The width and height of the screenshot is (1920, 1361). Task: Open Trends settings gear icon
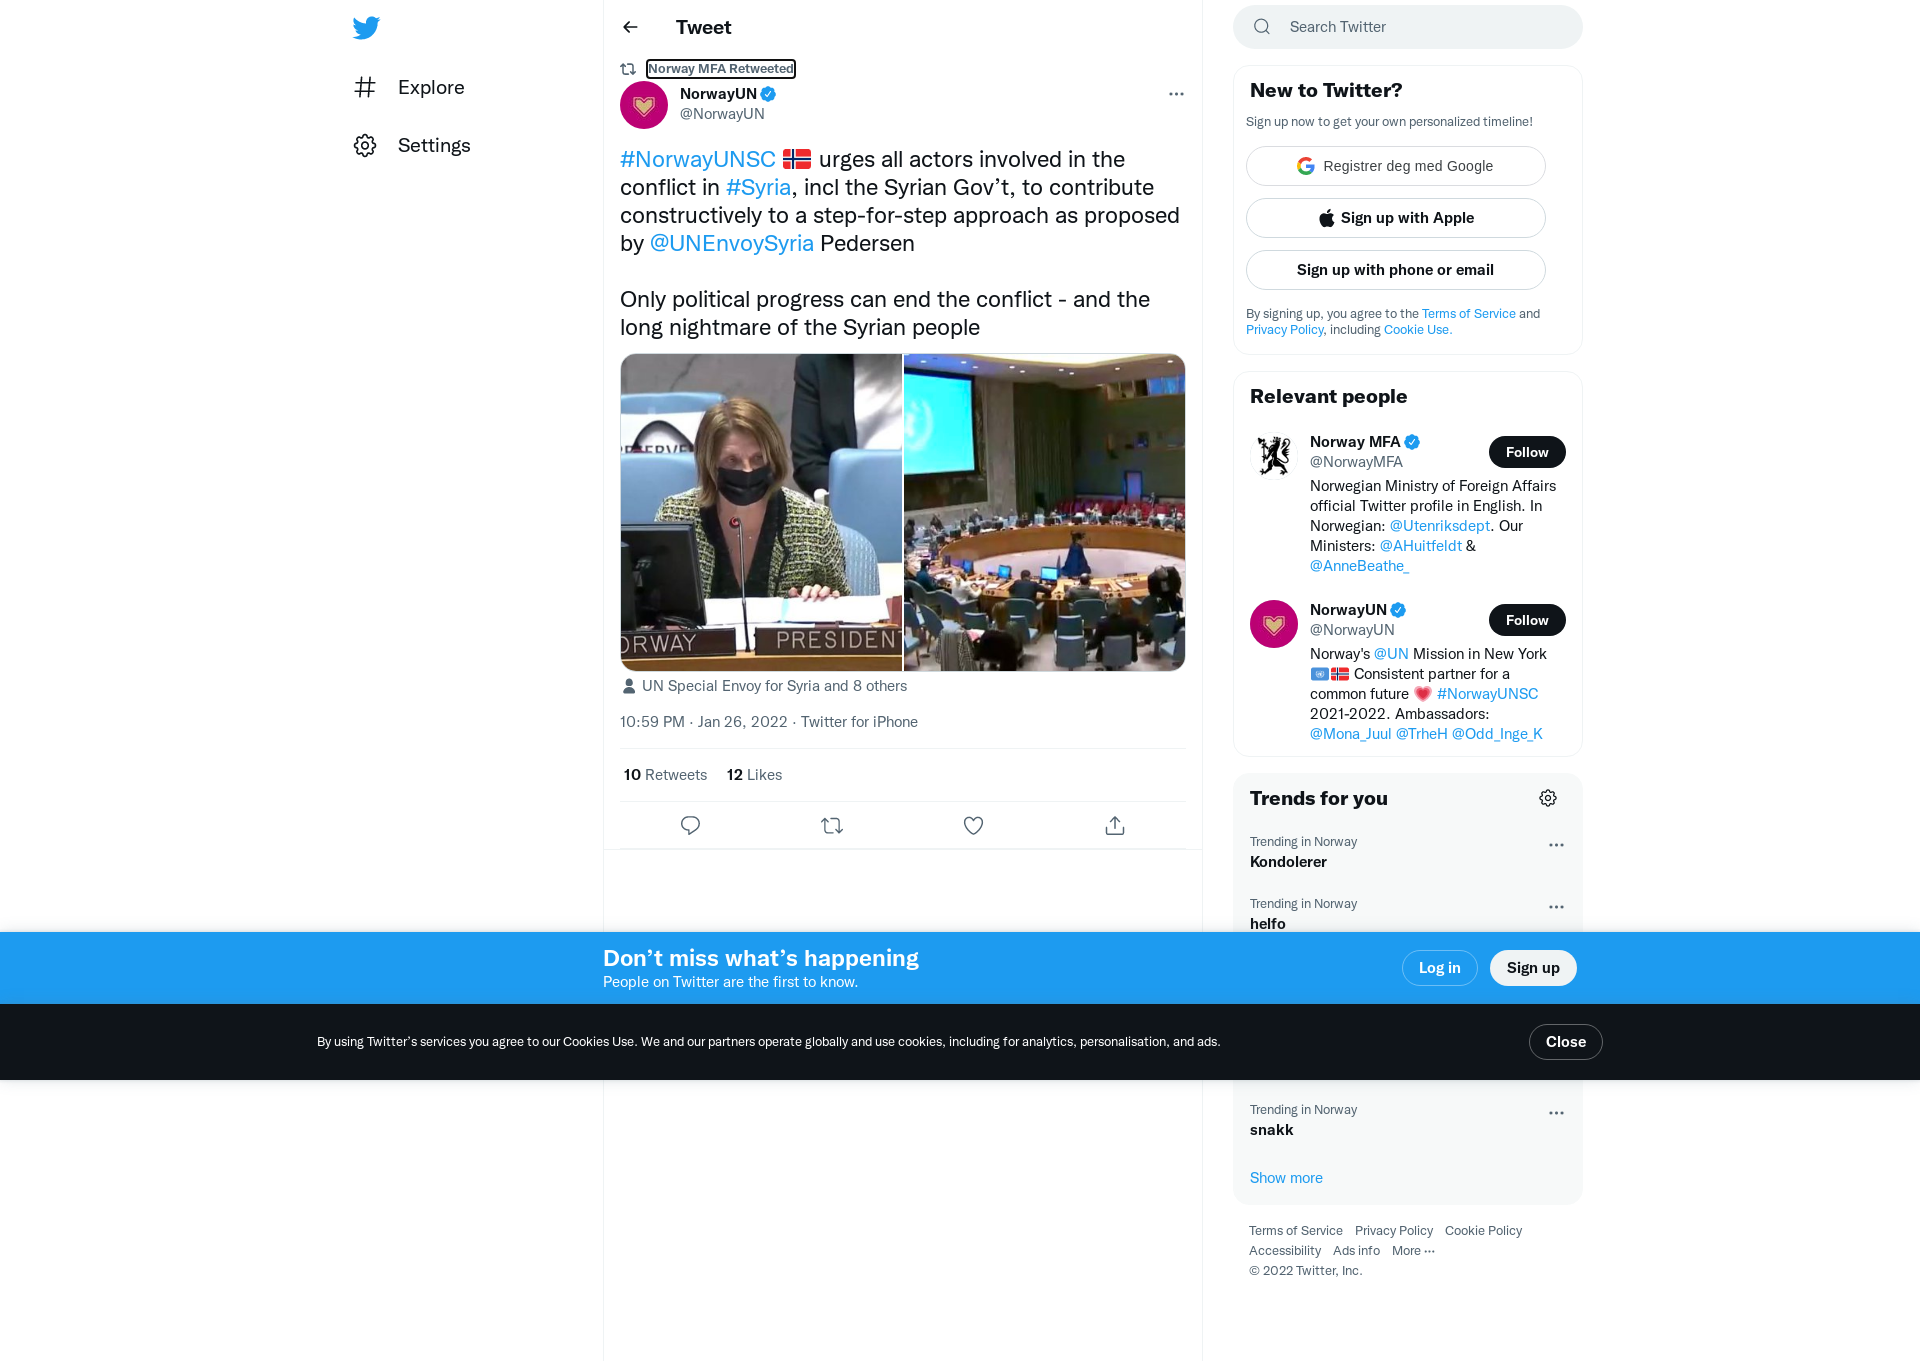coord(1548,798)
